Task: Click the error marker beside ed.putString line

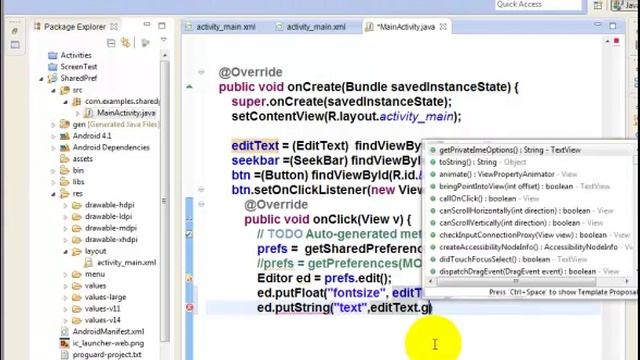Action: pyautogui.click(x=189, y=308)
